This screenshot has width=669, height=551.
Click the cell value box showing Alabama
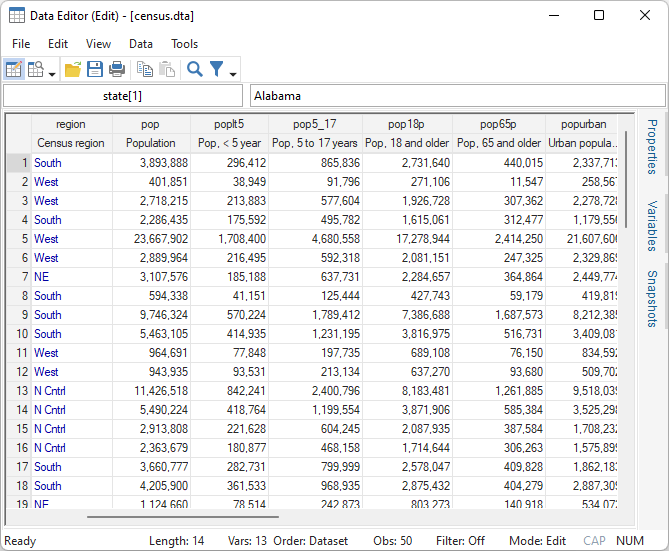tap(457, 96)
